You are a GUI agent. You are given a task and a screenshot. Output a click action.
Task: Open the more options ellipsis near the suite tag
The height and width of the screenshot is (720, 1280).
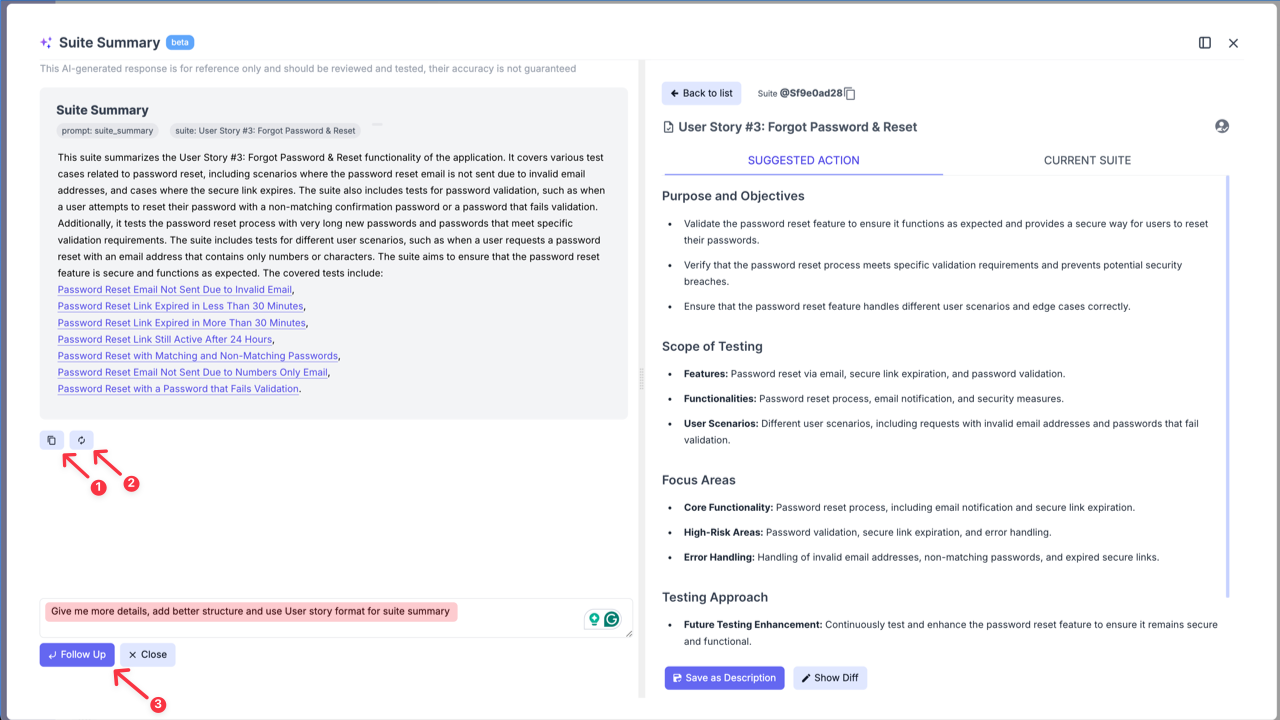tap(378, 125)
